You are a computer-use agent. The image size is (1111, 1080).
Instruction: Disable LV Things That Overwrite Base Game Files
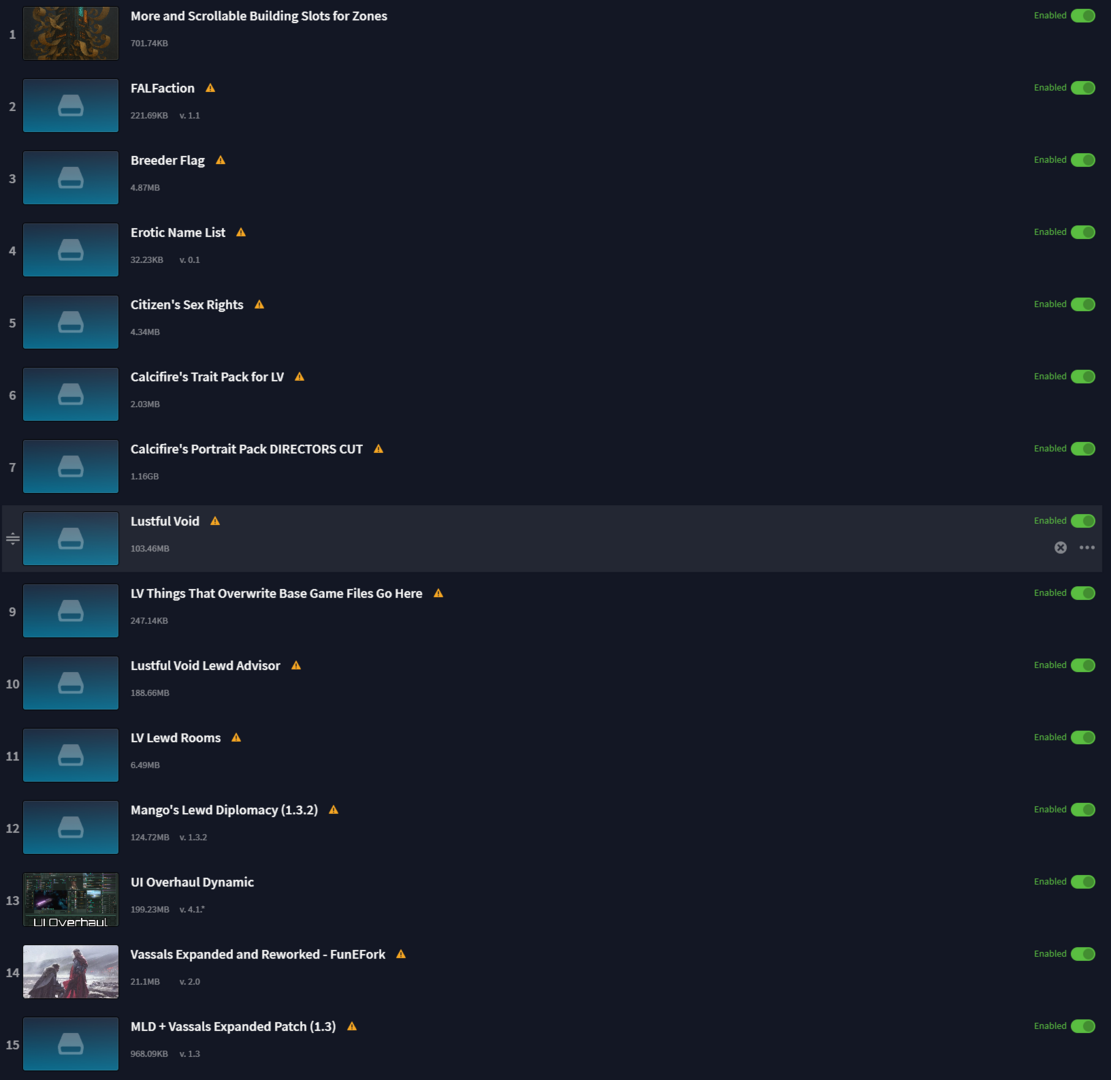[1083, 594]
